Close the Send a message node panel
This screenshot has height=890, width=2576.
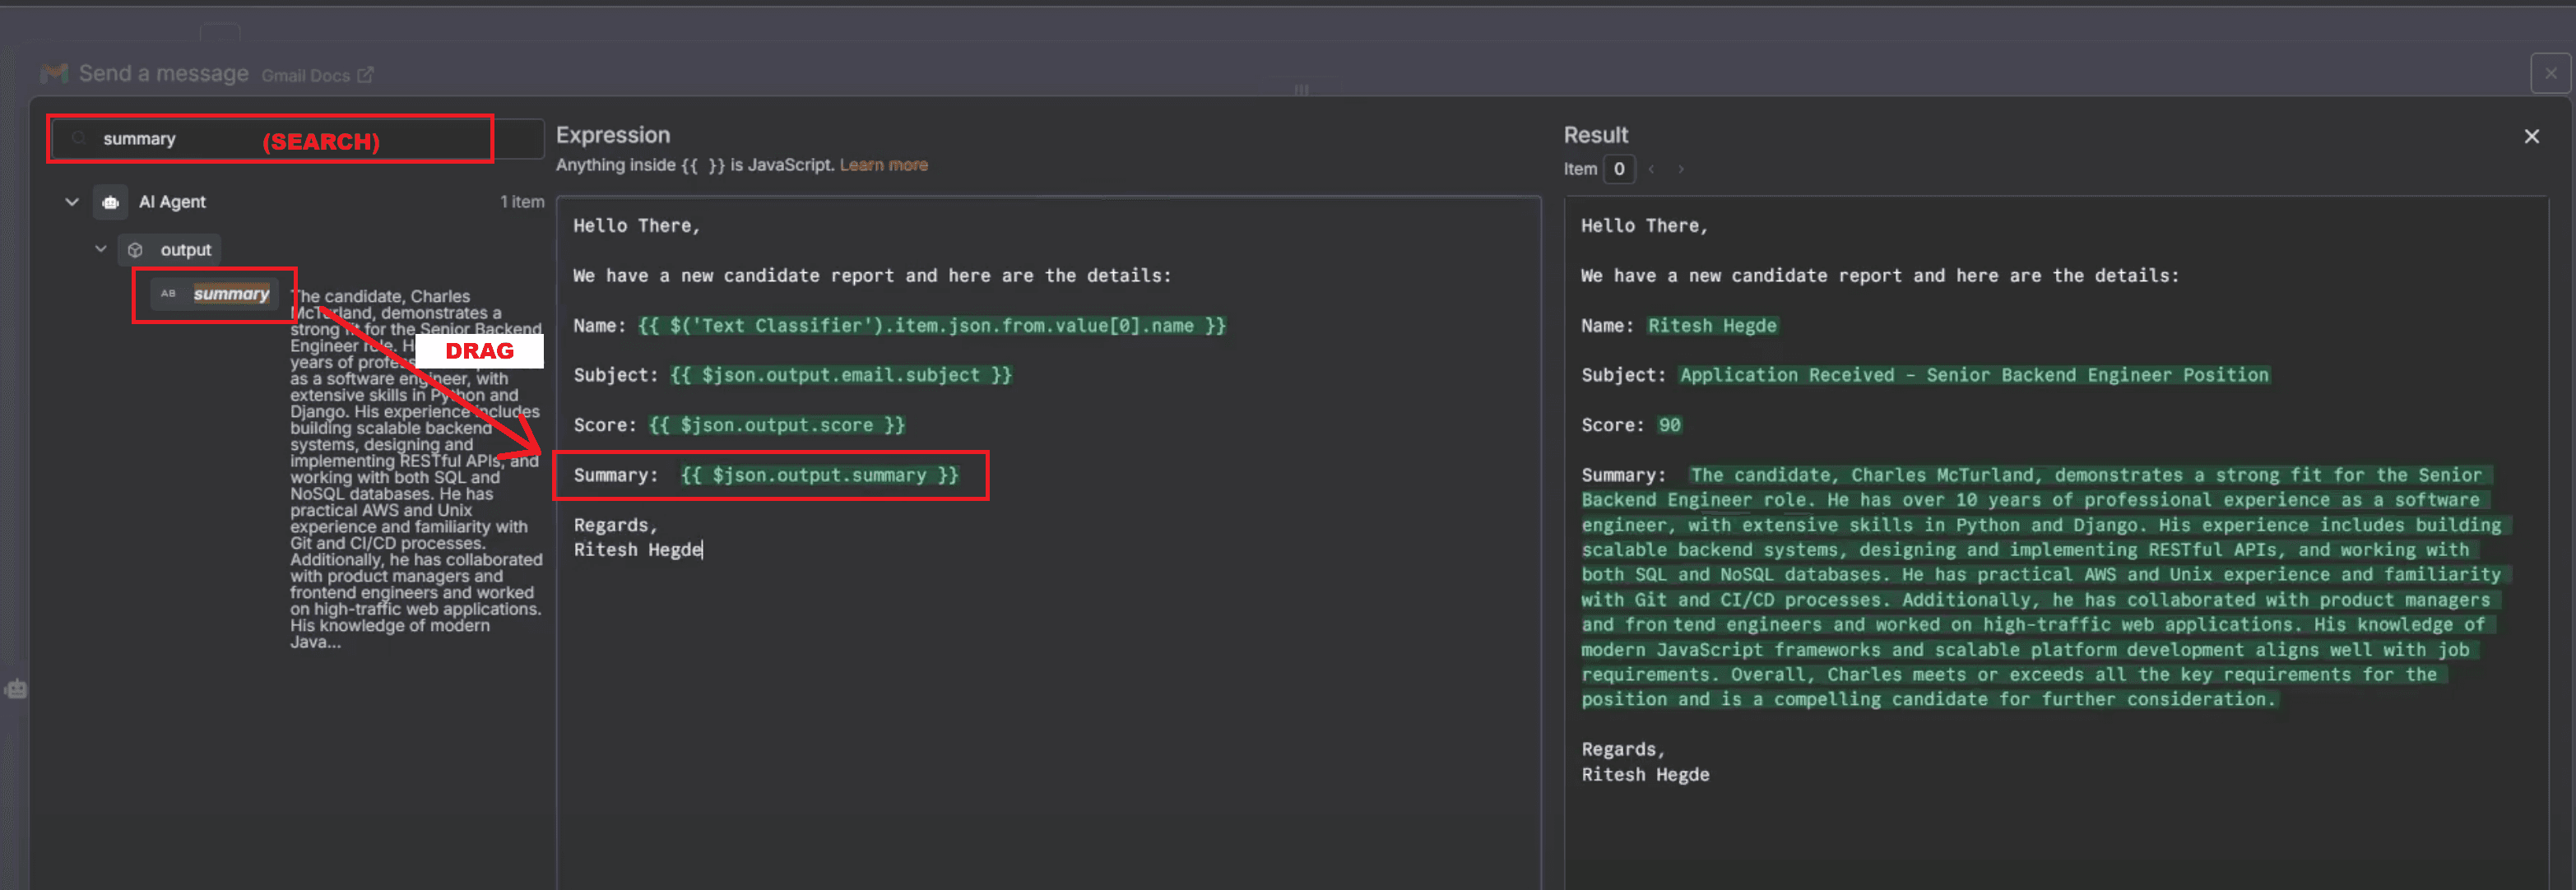[2550, 73]
